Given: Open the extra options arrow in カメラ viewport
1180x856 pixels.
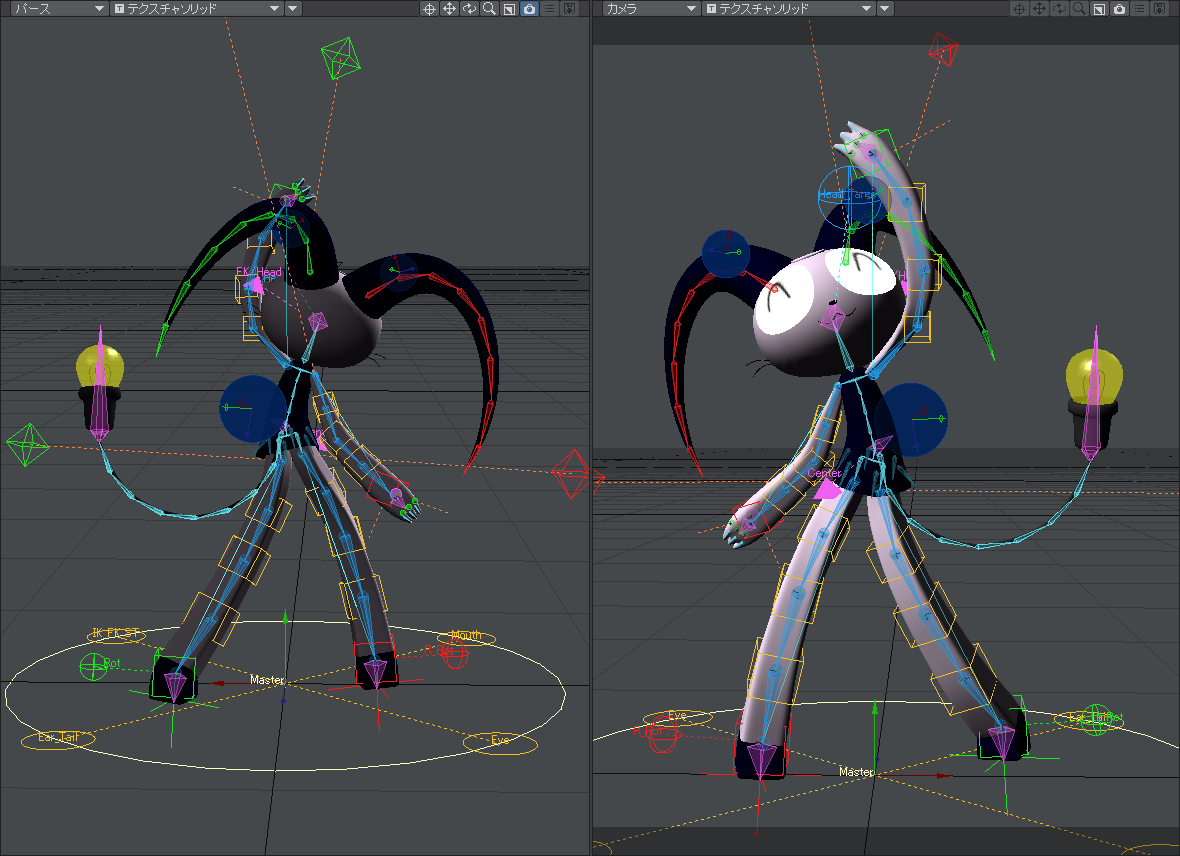Looking at the screenshot, I should coord(885,9).
